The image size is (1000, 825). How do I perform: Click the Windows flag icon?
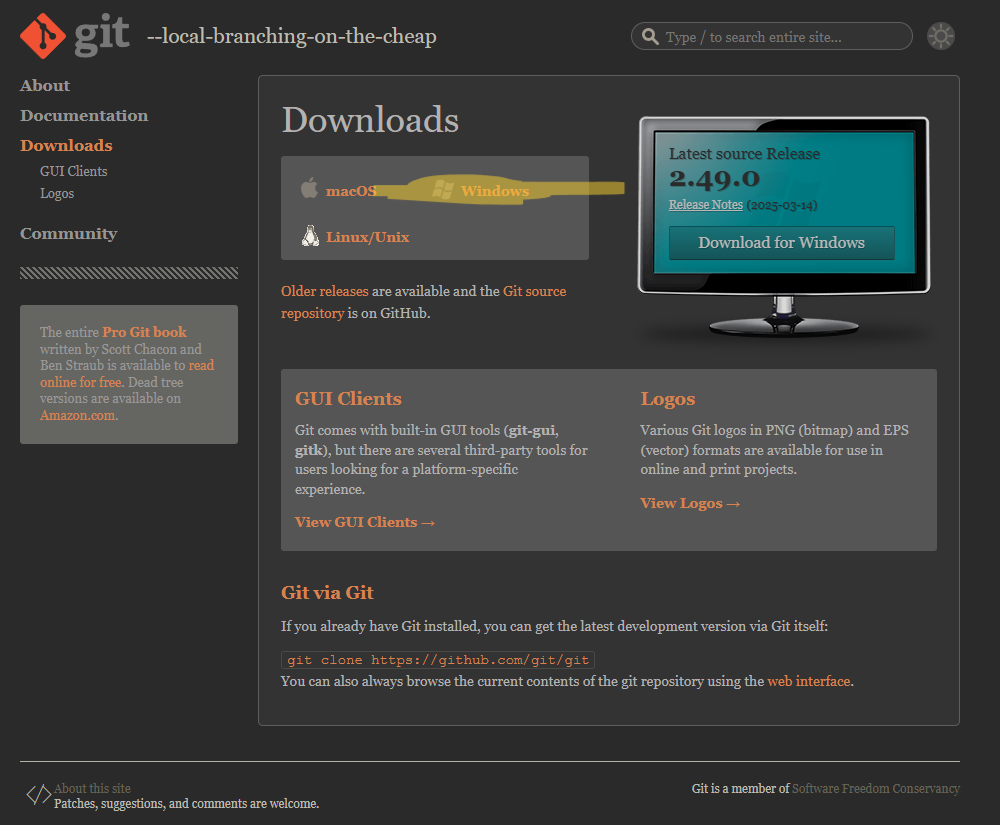point(443,189)
